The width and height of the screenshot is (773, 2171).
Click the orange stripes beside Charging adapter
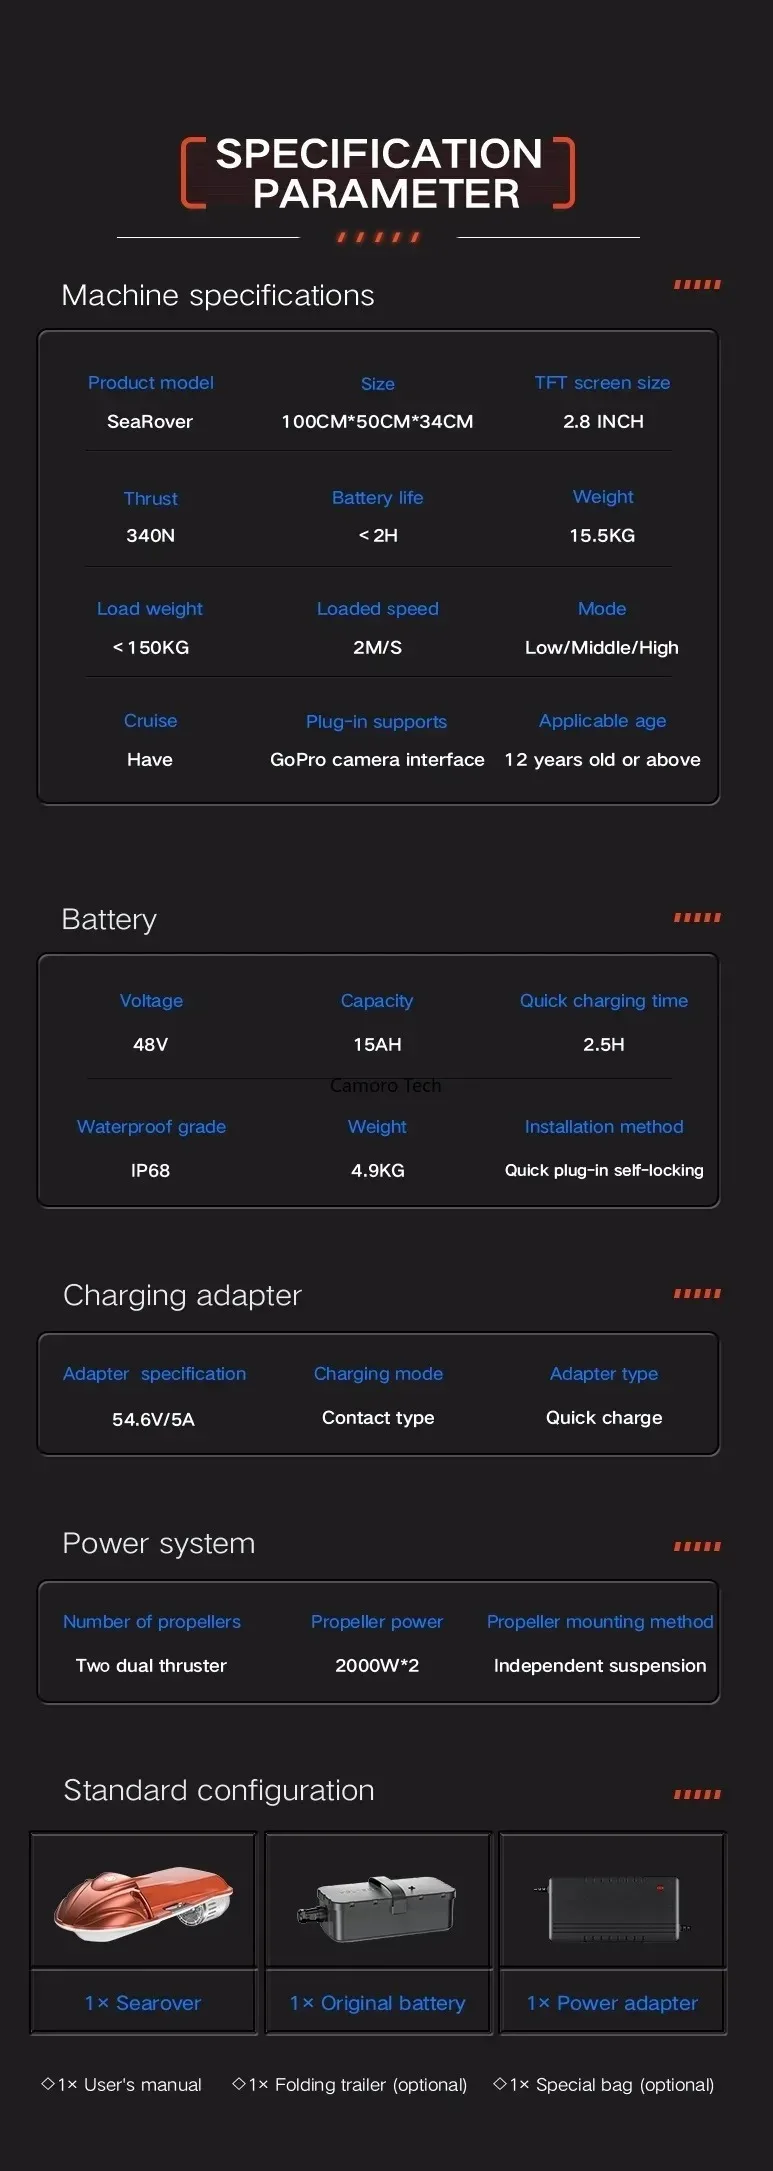(697, 1293)
